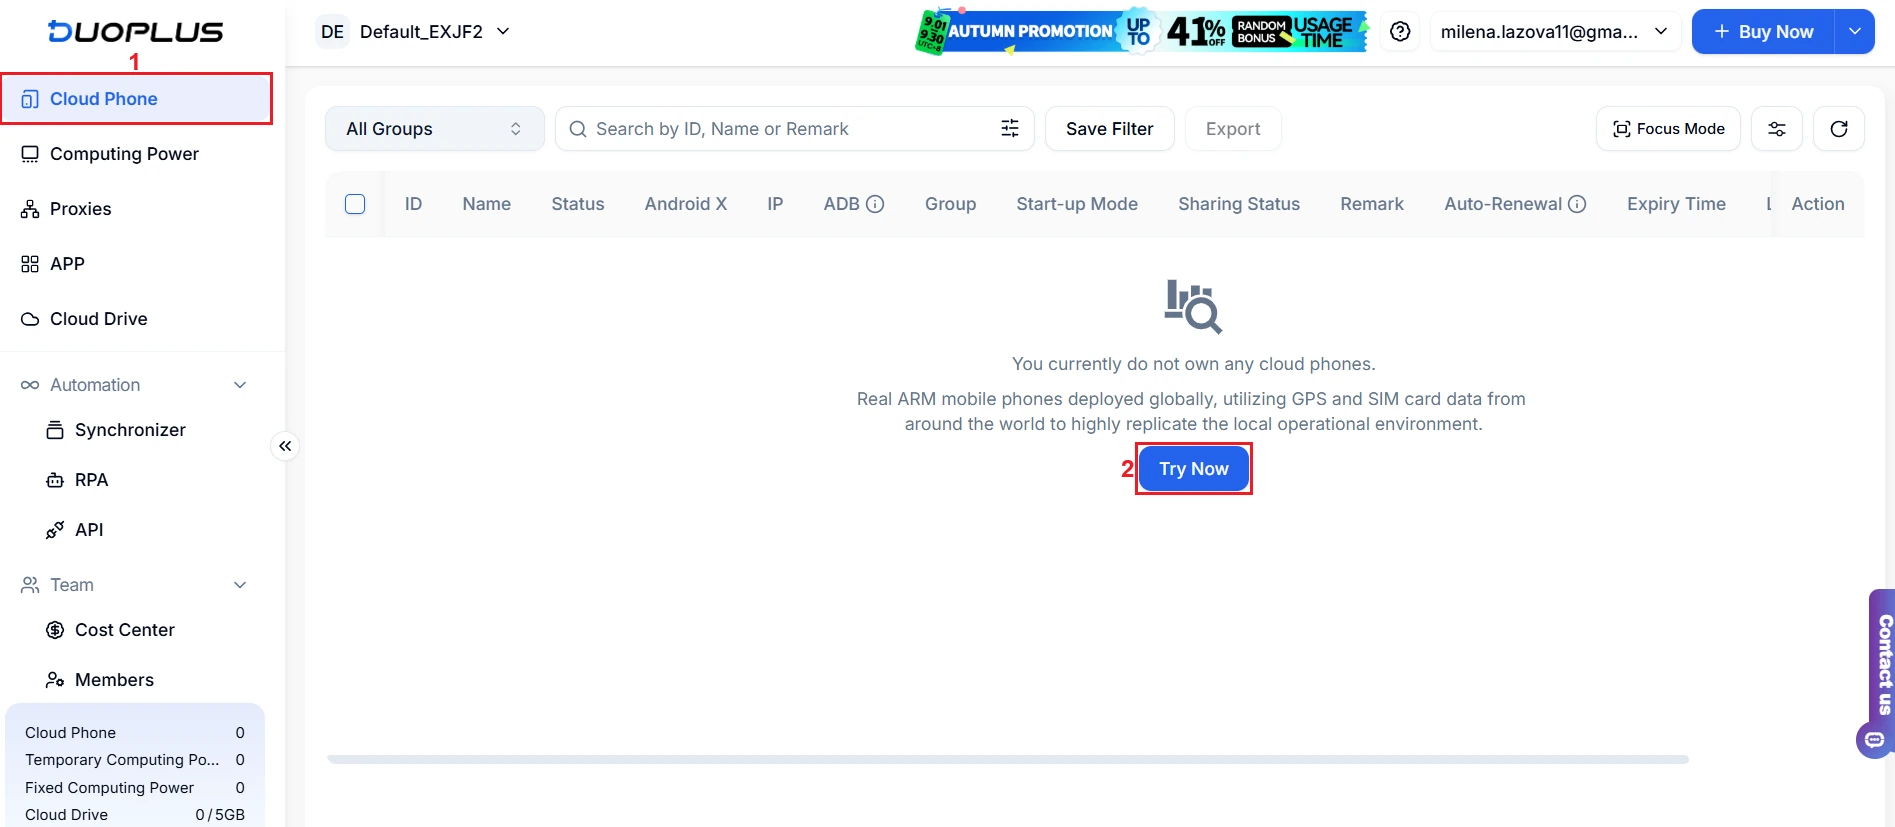Tick the select-all checkbox in table header

click(355, 204)
